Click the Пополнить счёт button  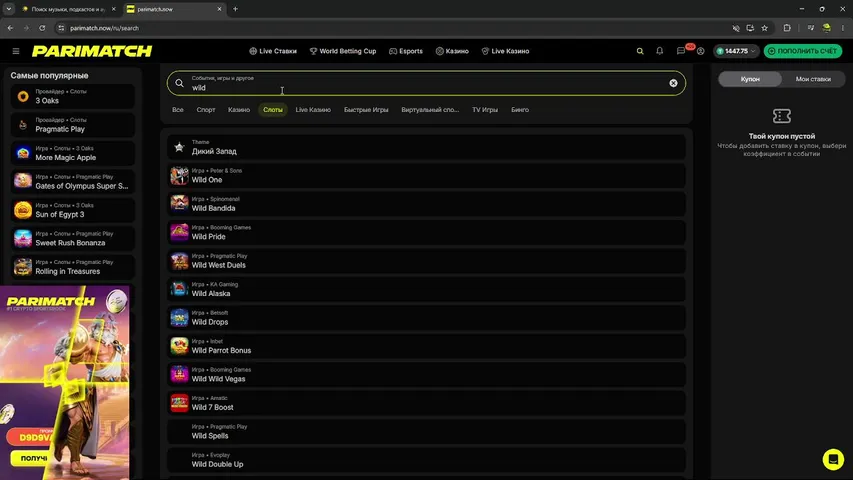click(803, 51)
